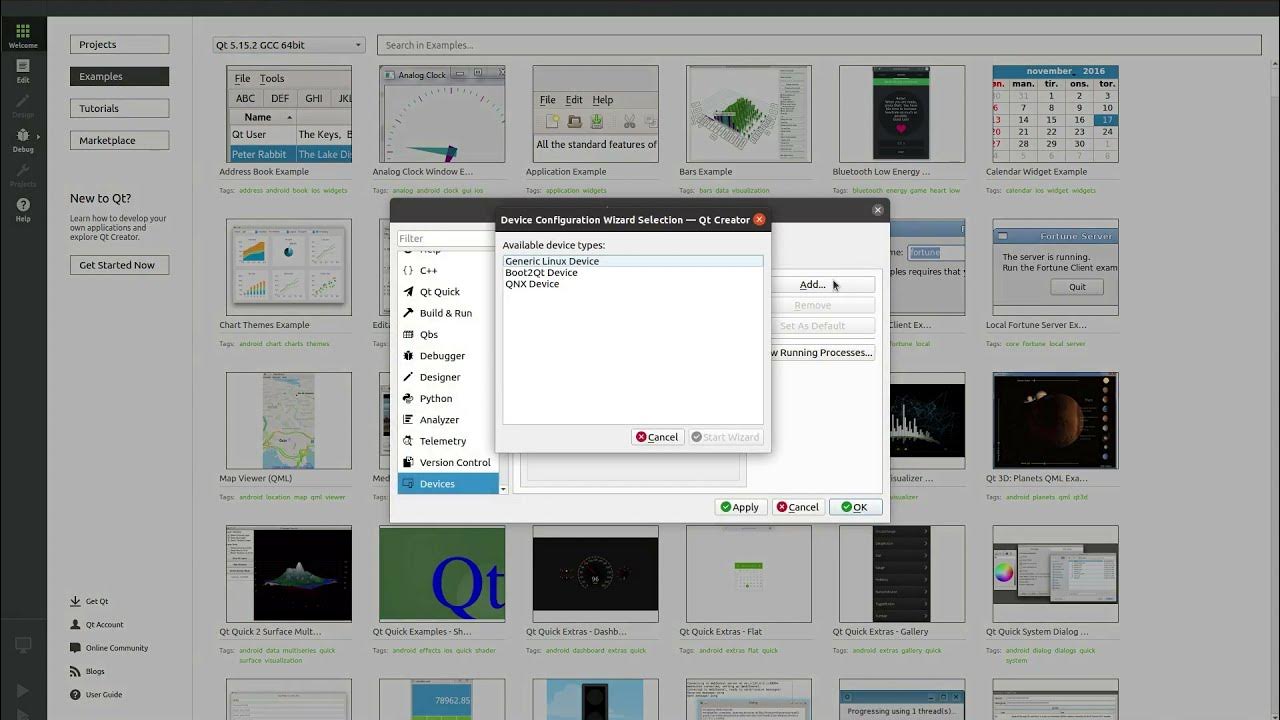The image size is (1280, 720).
Task: Click the Search in Examples field
Action: coord(819,45)
